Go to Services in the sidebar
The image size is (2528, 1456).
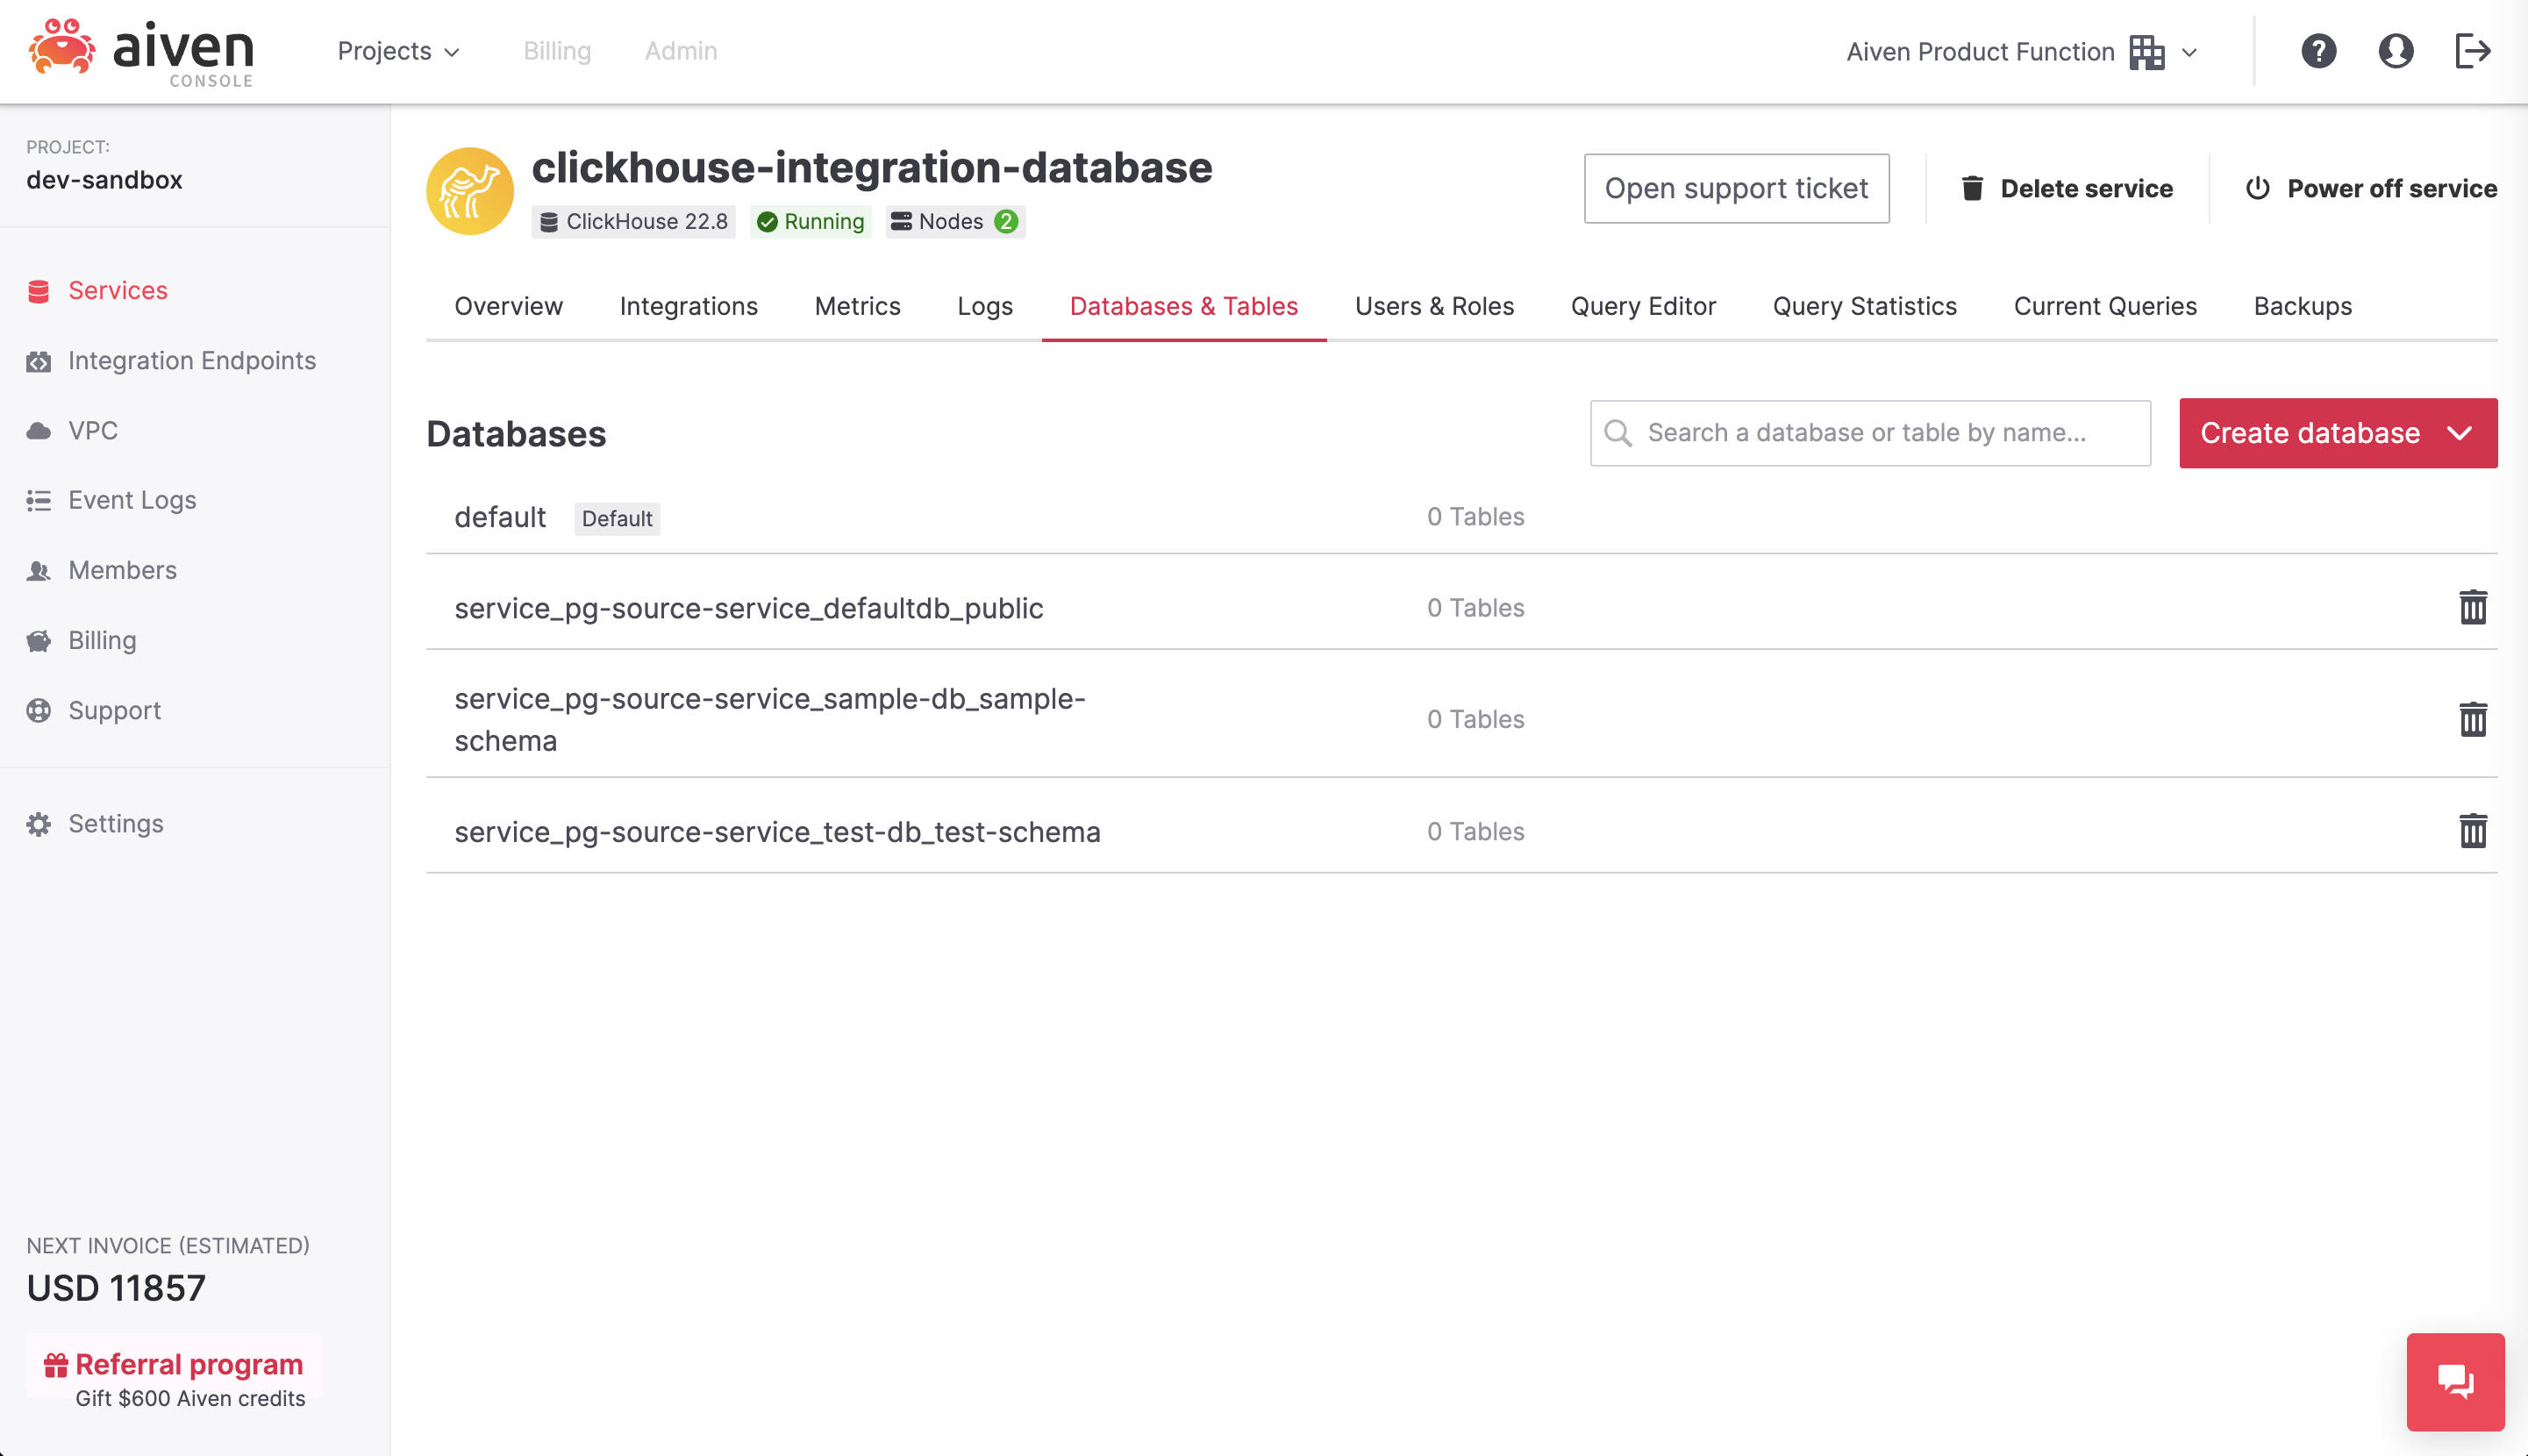tap(118, 291)
